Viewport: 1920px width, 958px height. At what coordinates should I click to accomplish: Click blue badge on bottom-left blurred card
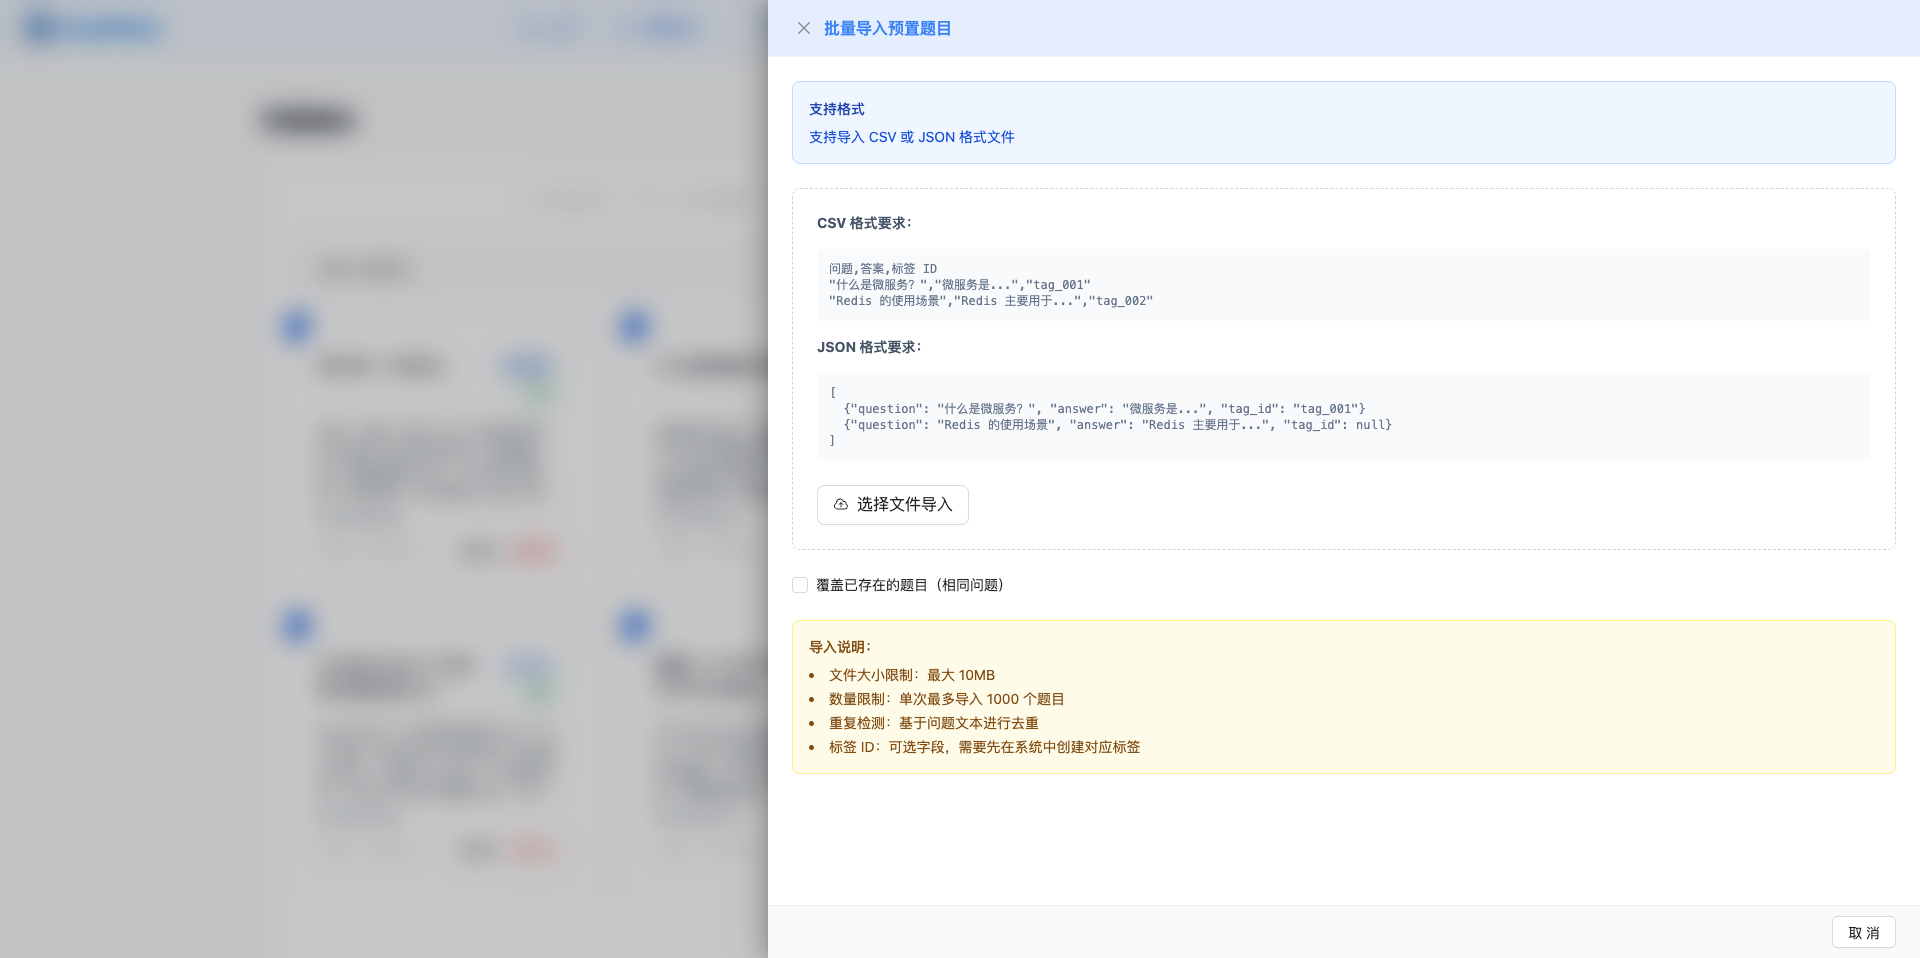(x=297, y=626)
